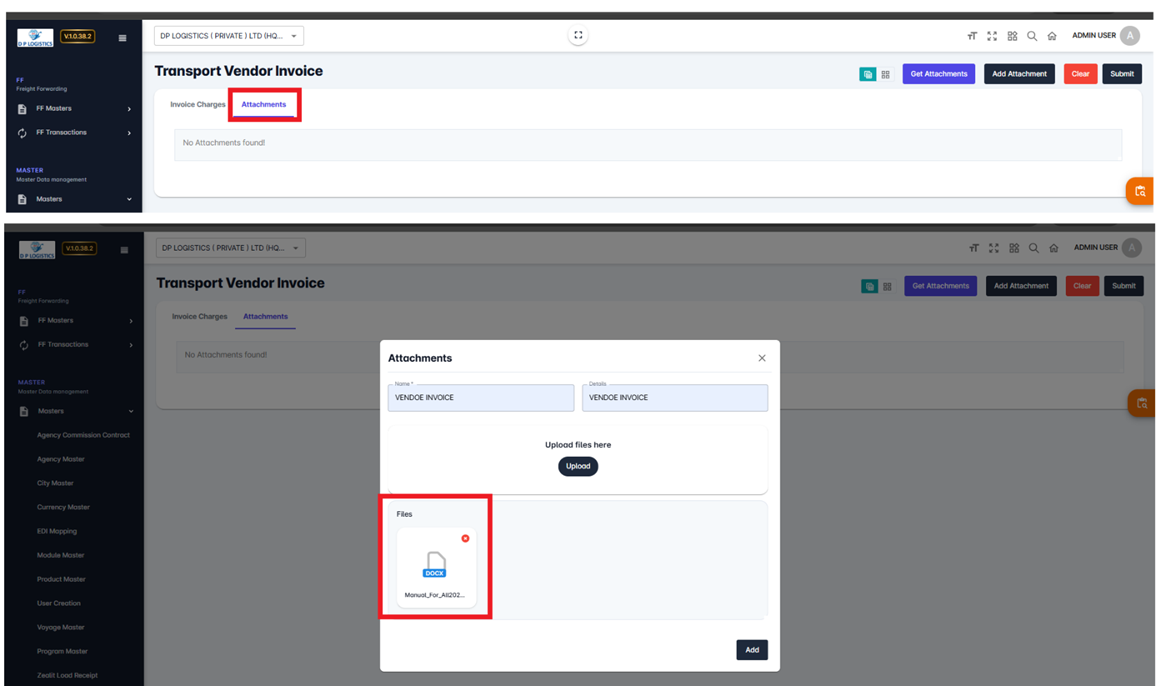Open Currency Master in the sidebar
The width and height of the screenshot is (1166, 686).
click(63, 507)
